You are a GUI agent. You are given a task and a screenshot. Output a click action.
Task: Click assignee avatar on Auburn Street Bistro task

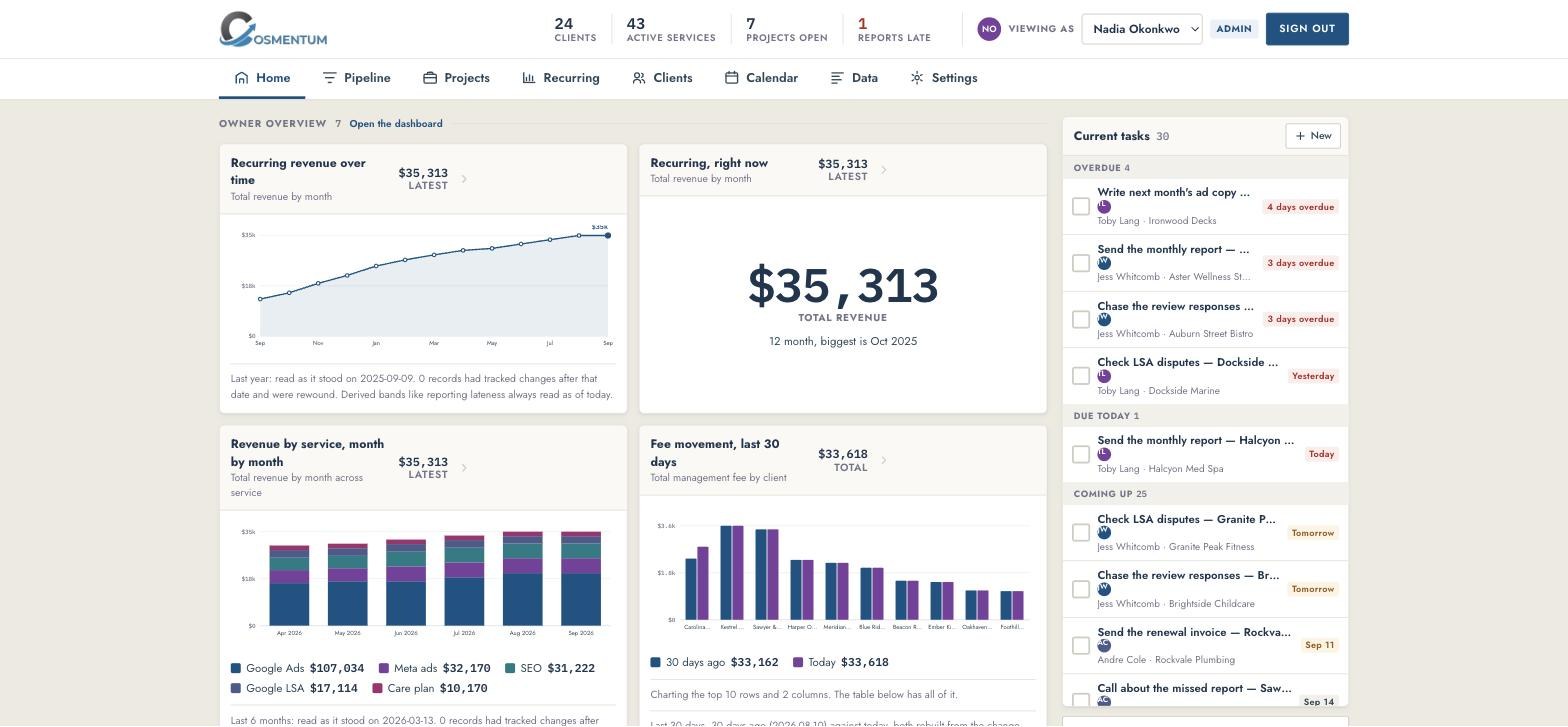(x=1104, y=320)
